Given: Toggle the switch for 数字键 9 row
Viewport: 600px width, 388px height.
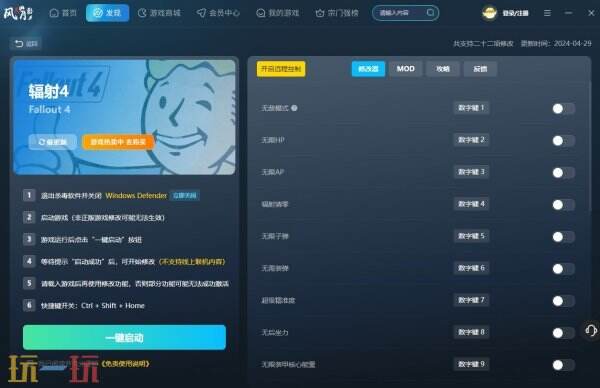Looking at the screenshot, I should (563, 365).
